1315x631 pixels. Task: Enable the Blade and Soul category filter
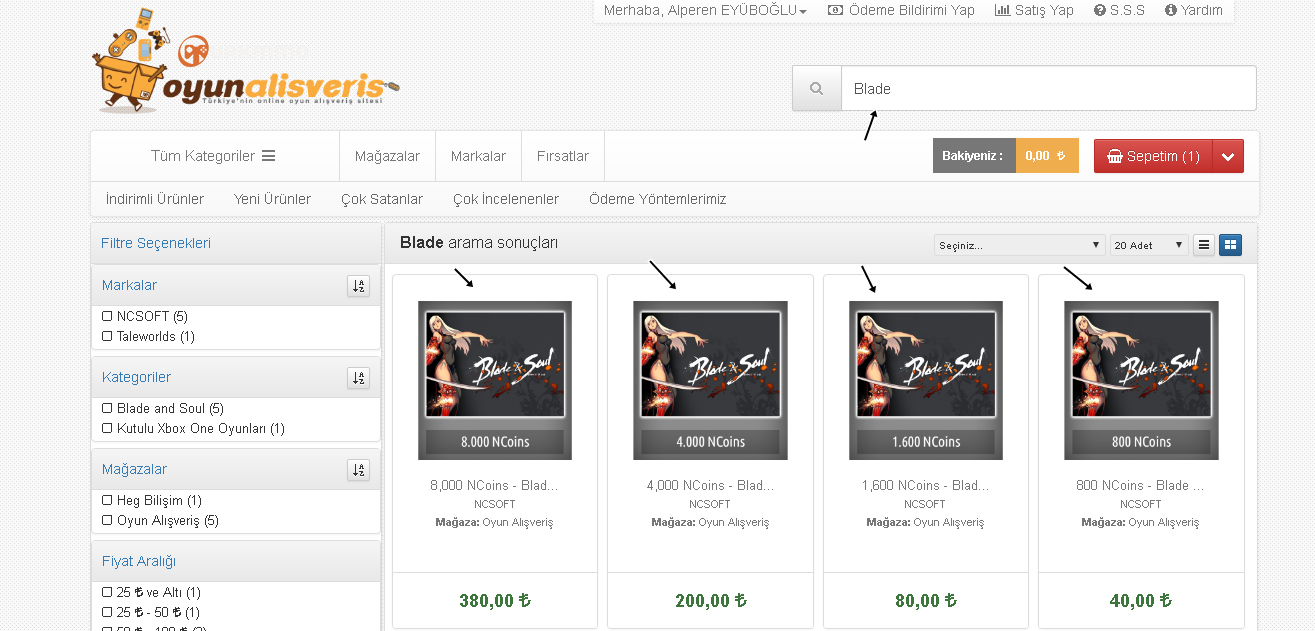[x=107, y=408]
